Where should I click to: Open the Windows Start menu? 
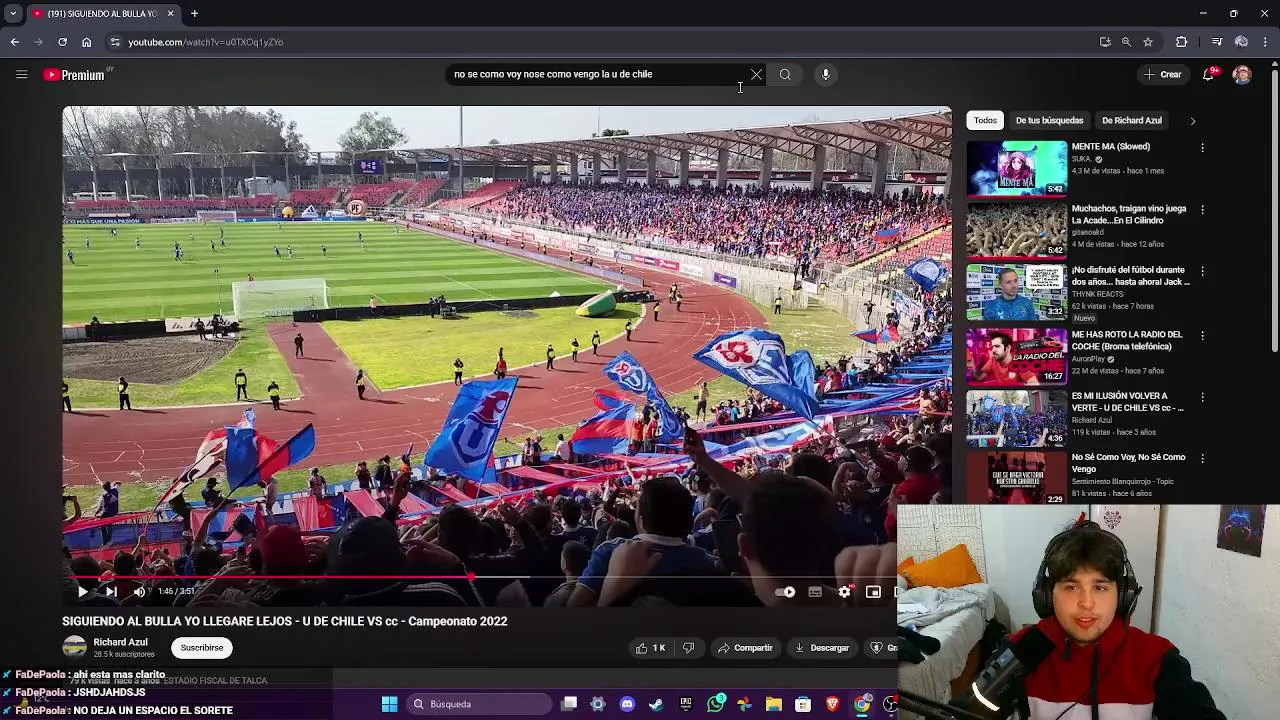389,704
